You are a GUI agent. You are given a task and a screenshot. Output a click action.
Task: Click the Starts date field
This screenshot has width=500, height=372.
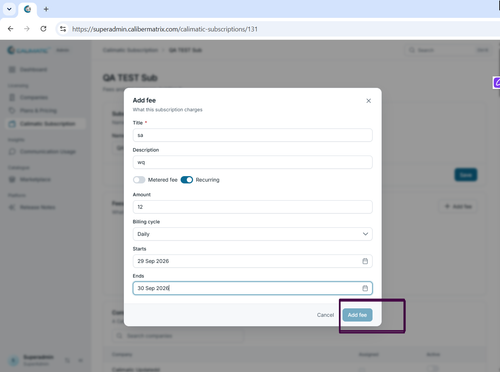click(252, 261)
